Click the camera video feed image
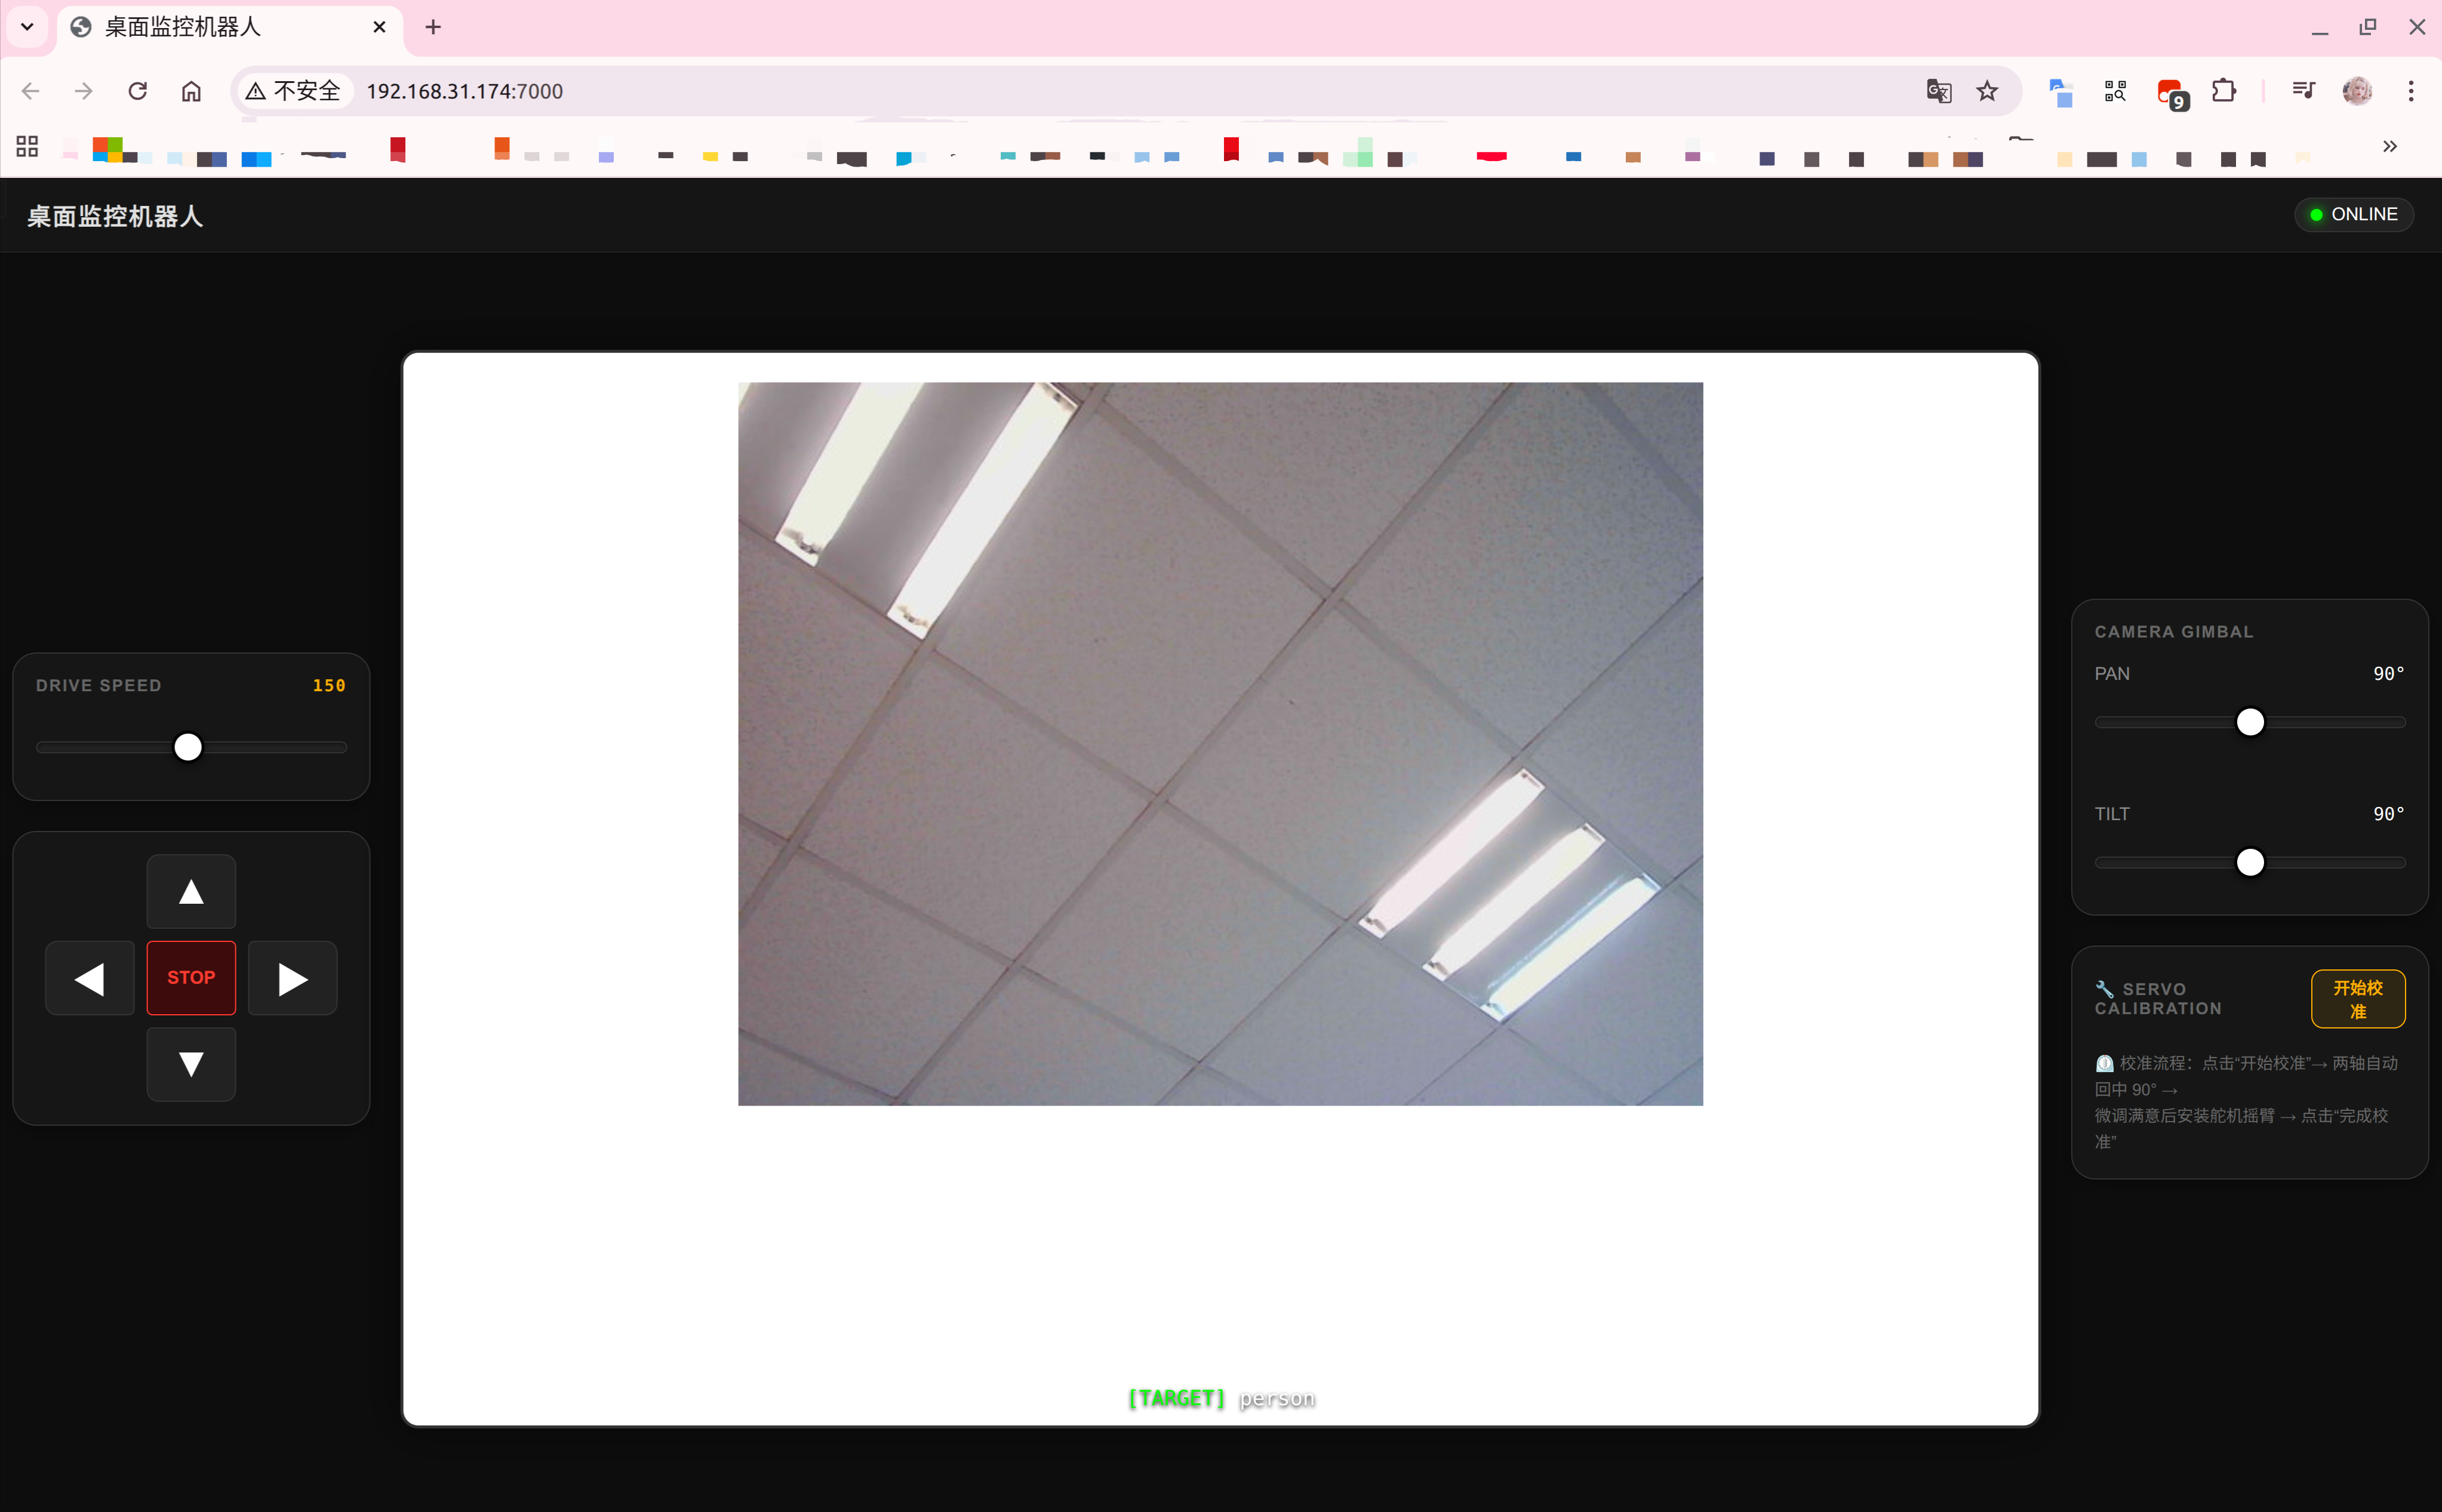The width and height of the screenshot is (2442, 1512). point(1220,743)
